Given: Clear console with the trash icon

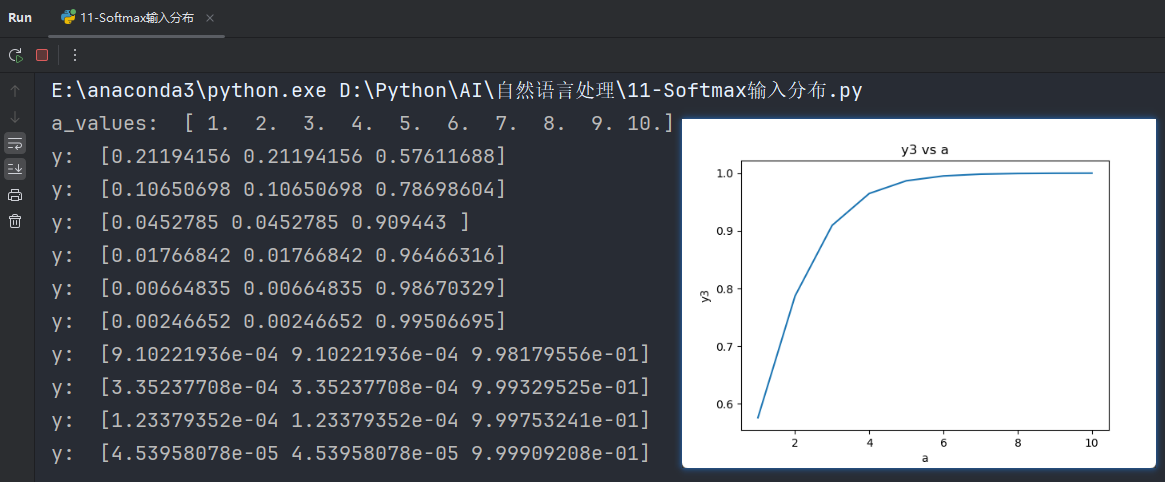Looking at the screenshot, I should pyautogui.click(x=15, y=221).
